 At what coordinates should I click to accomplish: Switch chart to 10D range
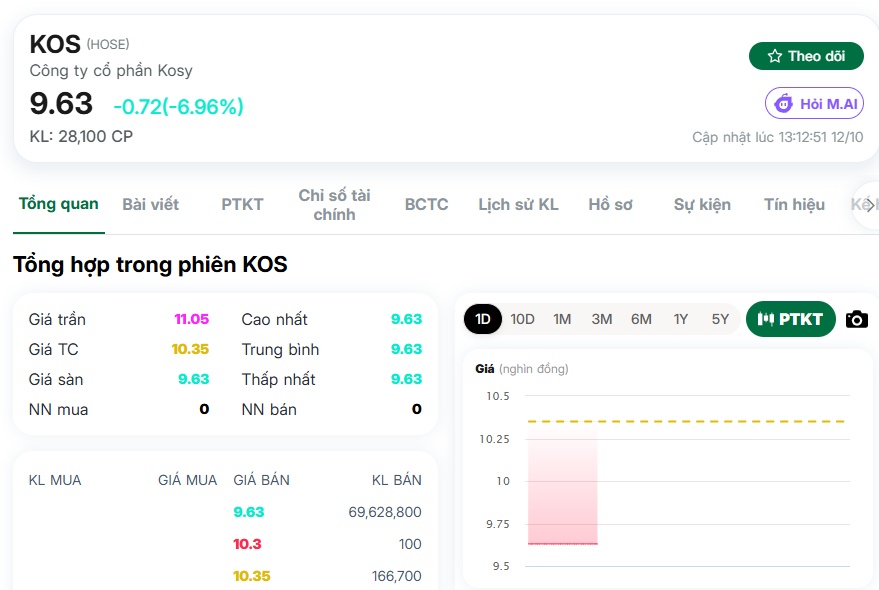(522, 319)
